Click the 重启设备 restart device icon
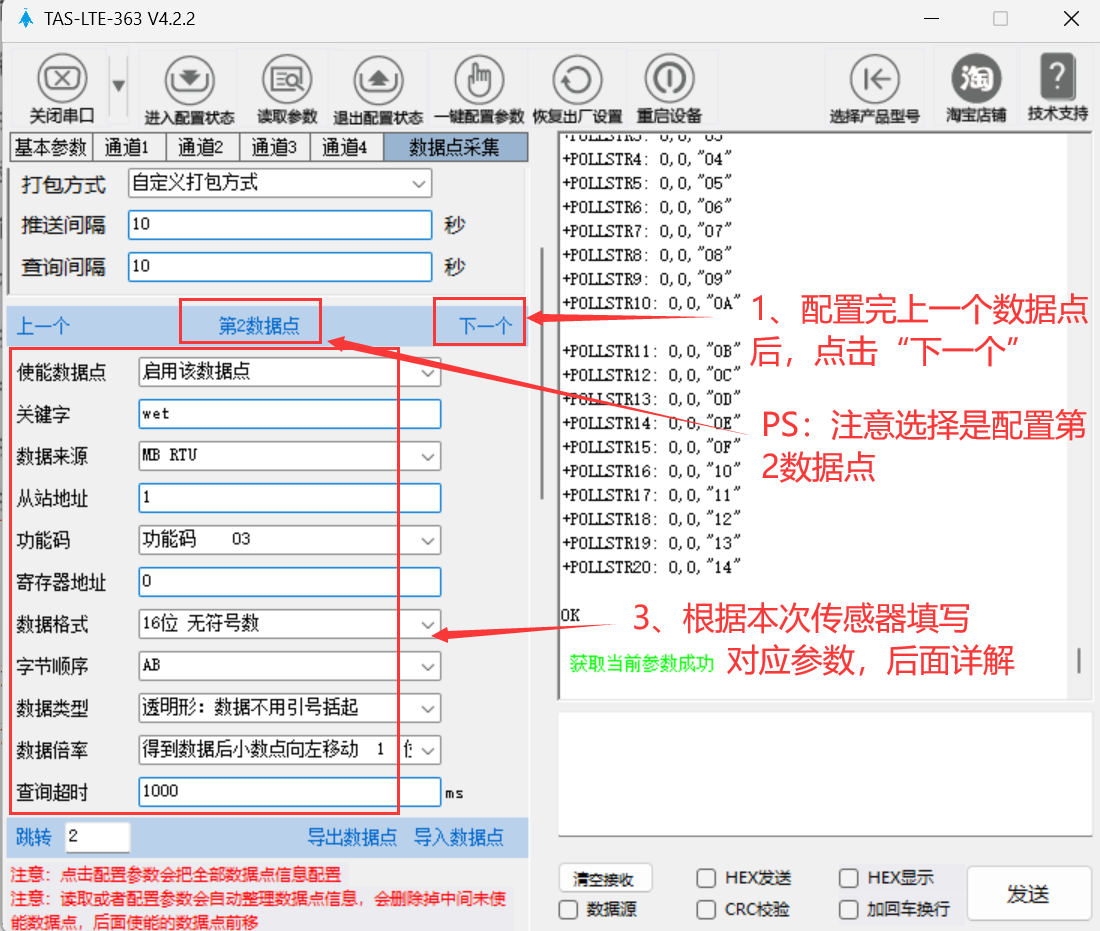Image resolution: width=1100 pixels, height=931 pixels. (669, 79)
